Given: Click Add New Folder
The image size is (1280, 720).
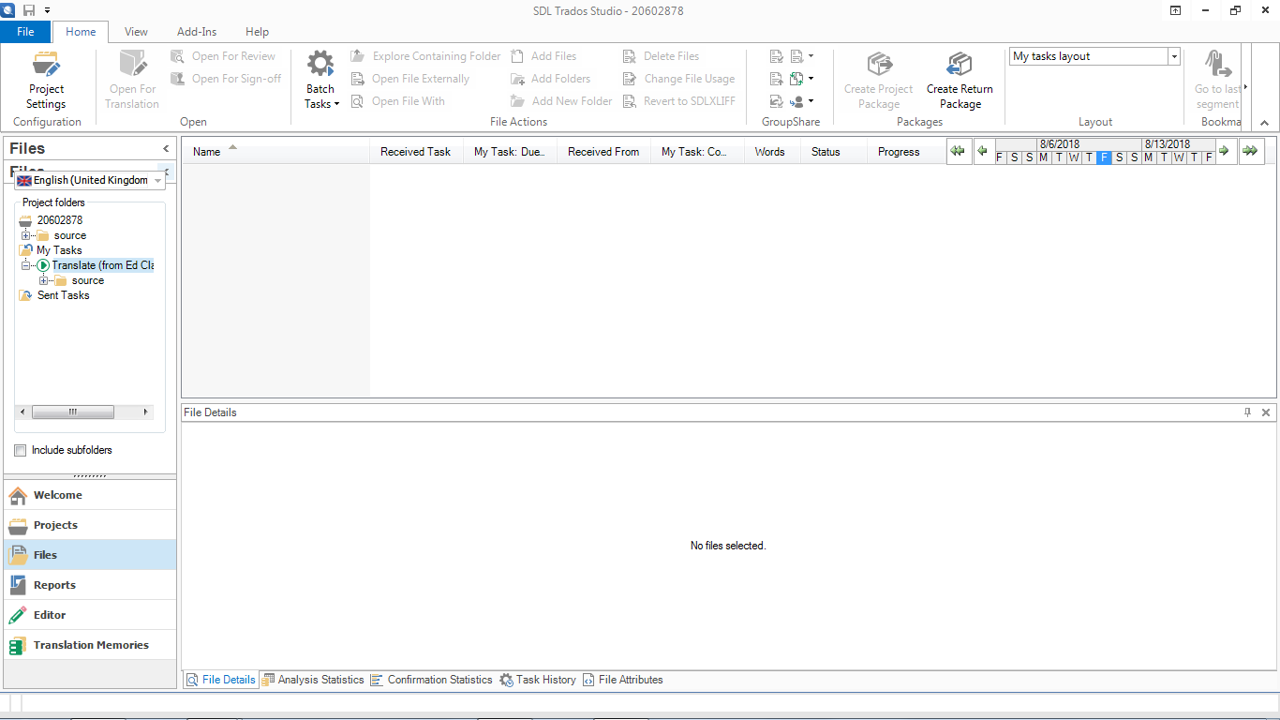Looking at the screenshot, I should pos(561,101).
